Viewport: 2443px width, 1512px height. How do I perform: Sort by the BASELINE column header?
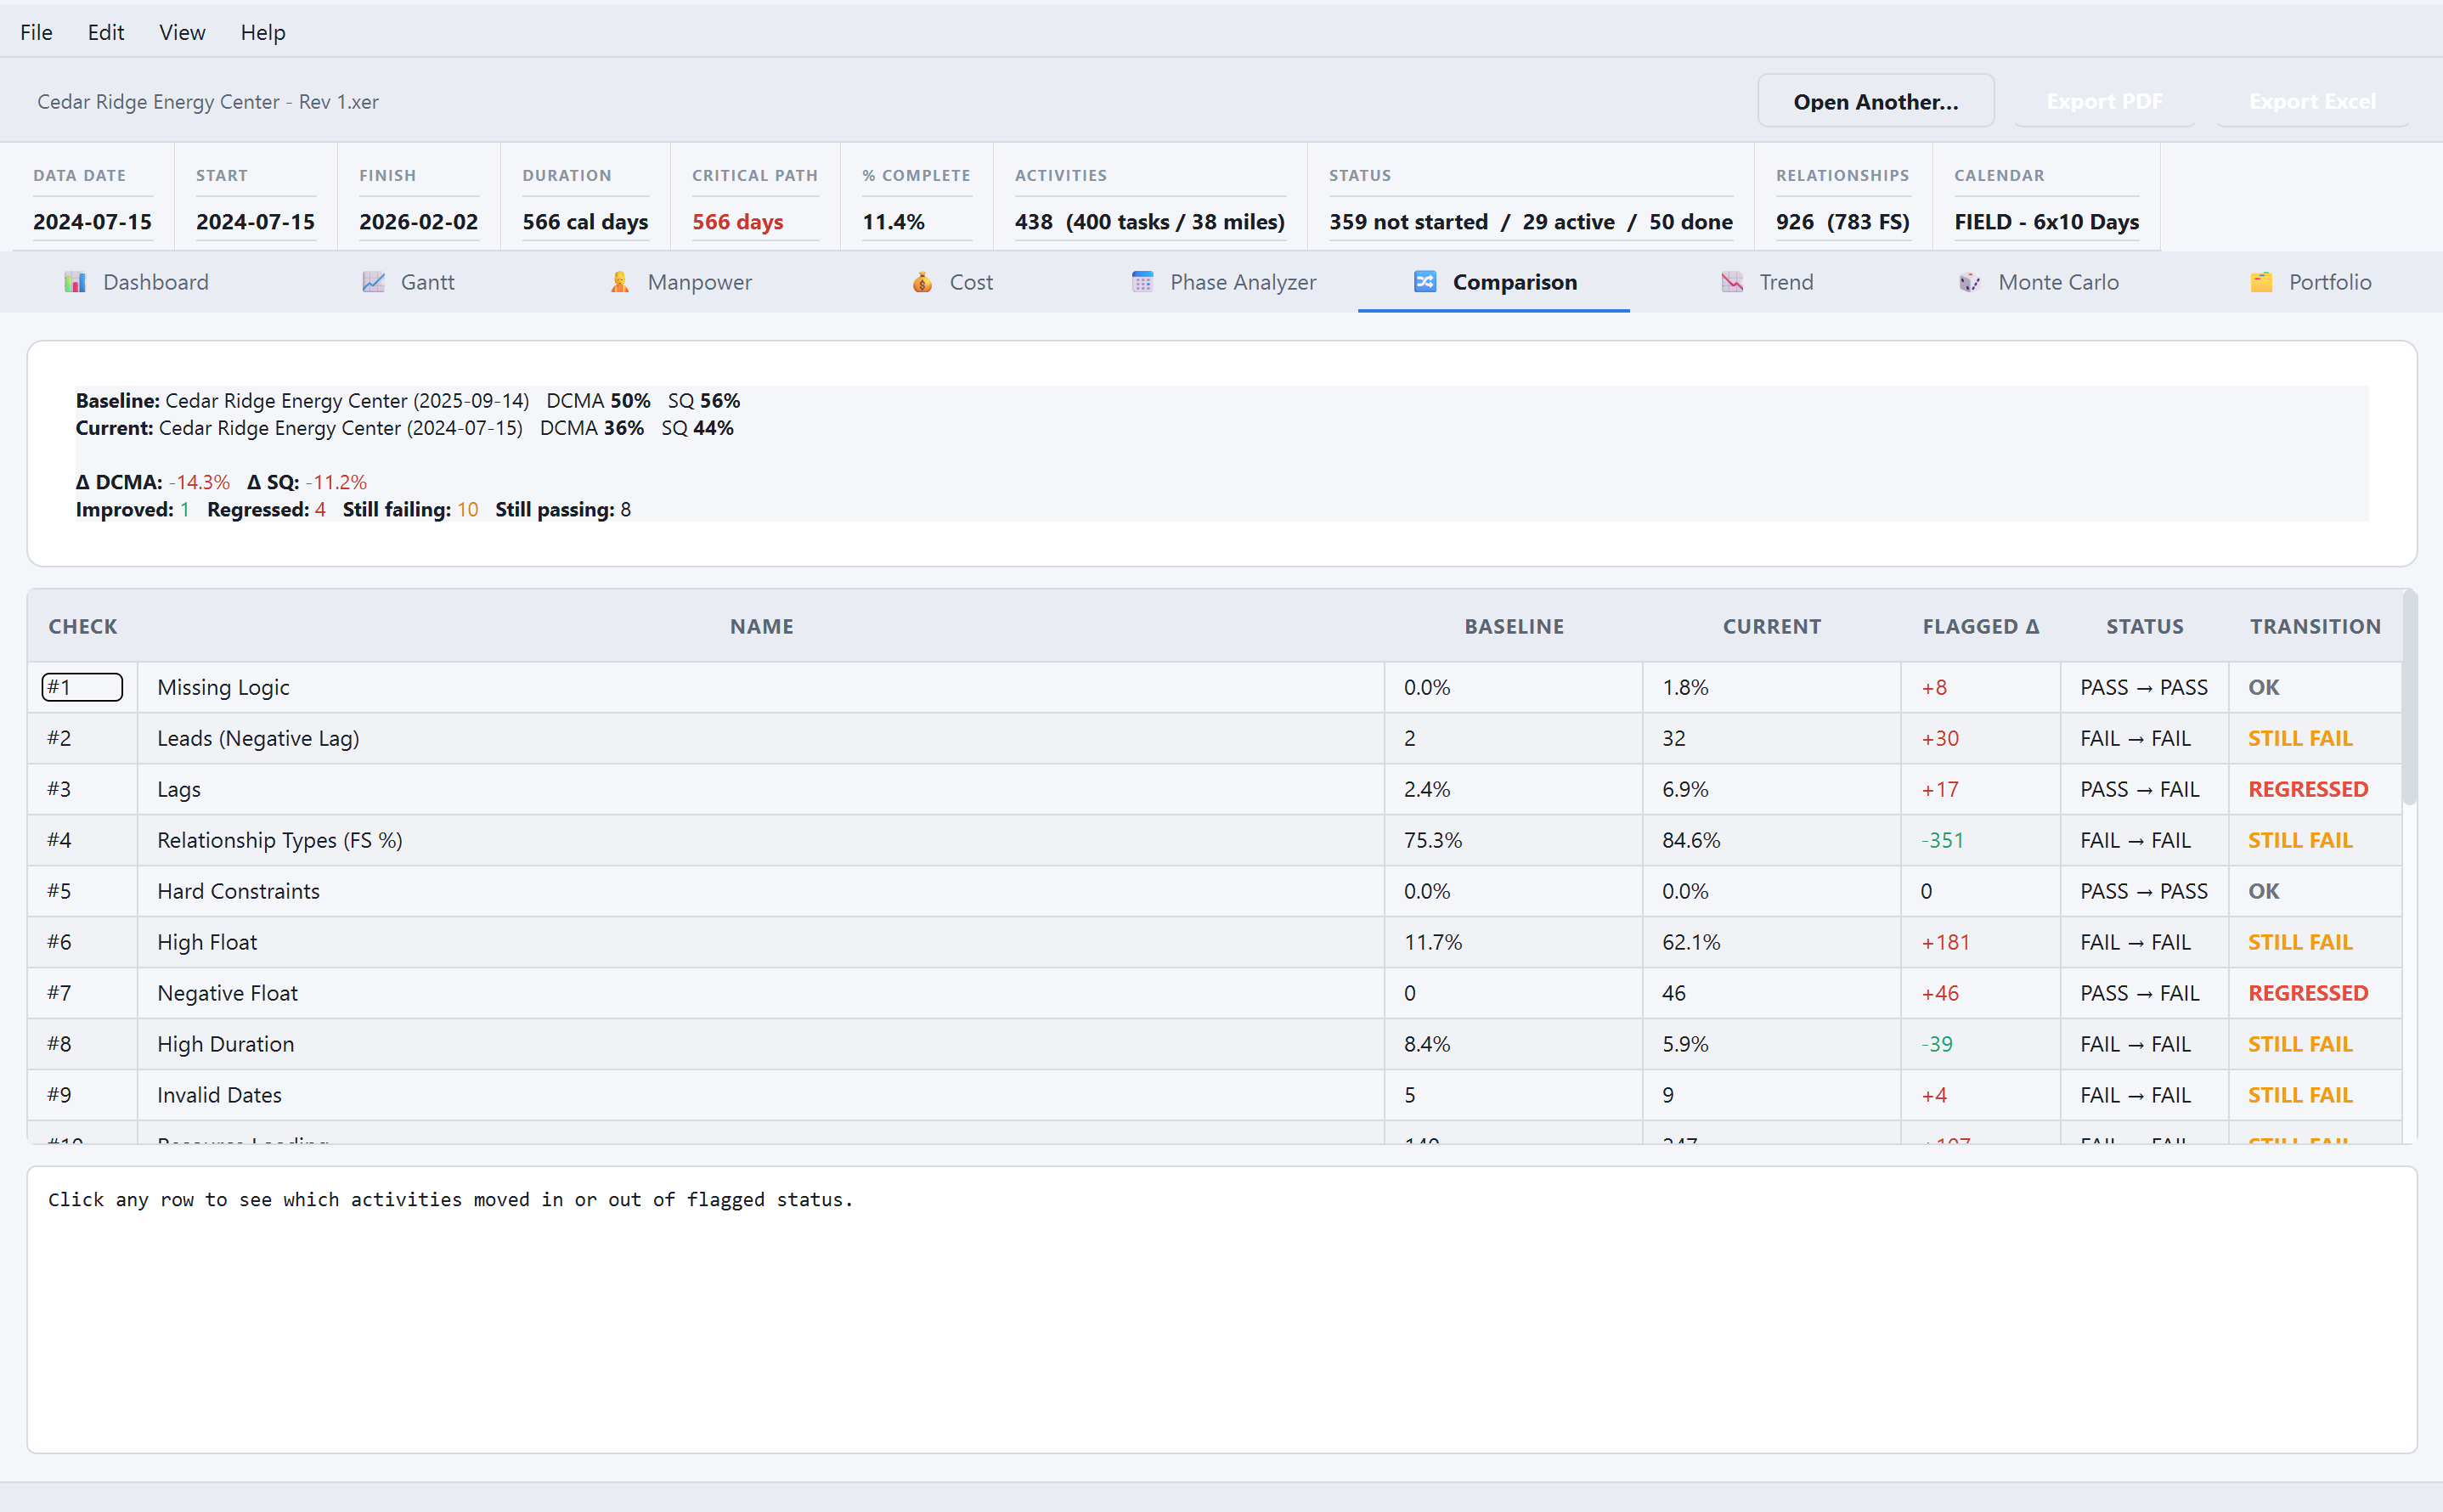tap(1514, 626)
